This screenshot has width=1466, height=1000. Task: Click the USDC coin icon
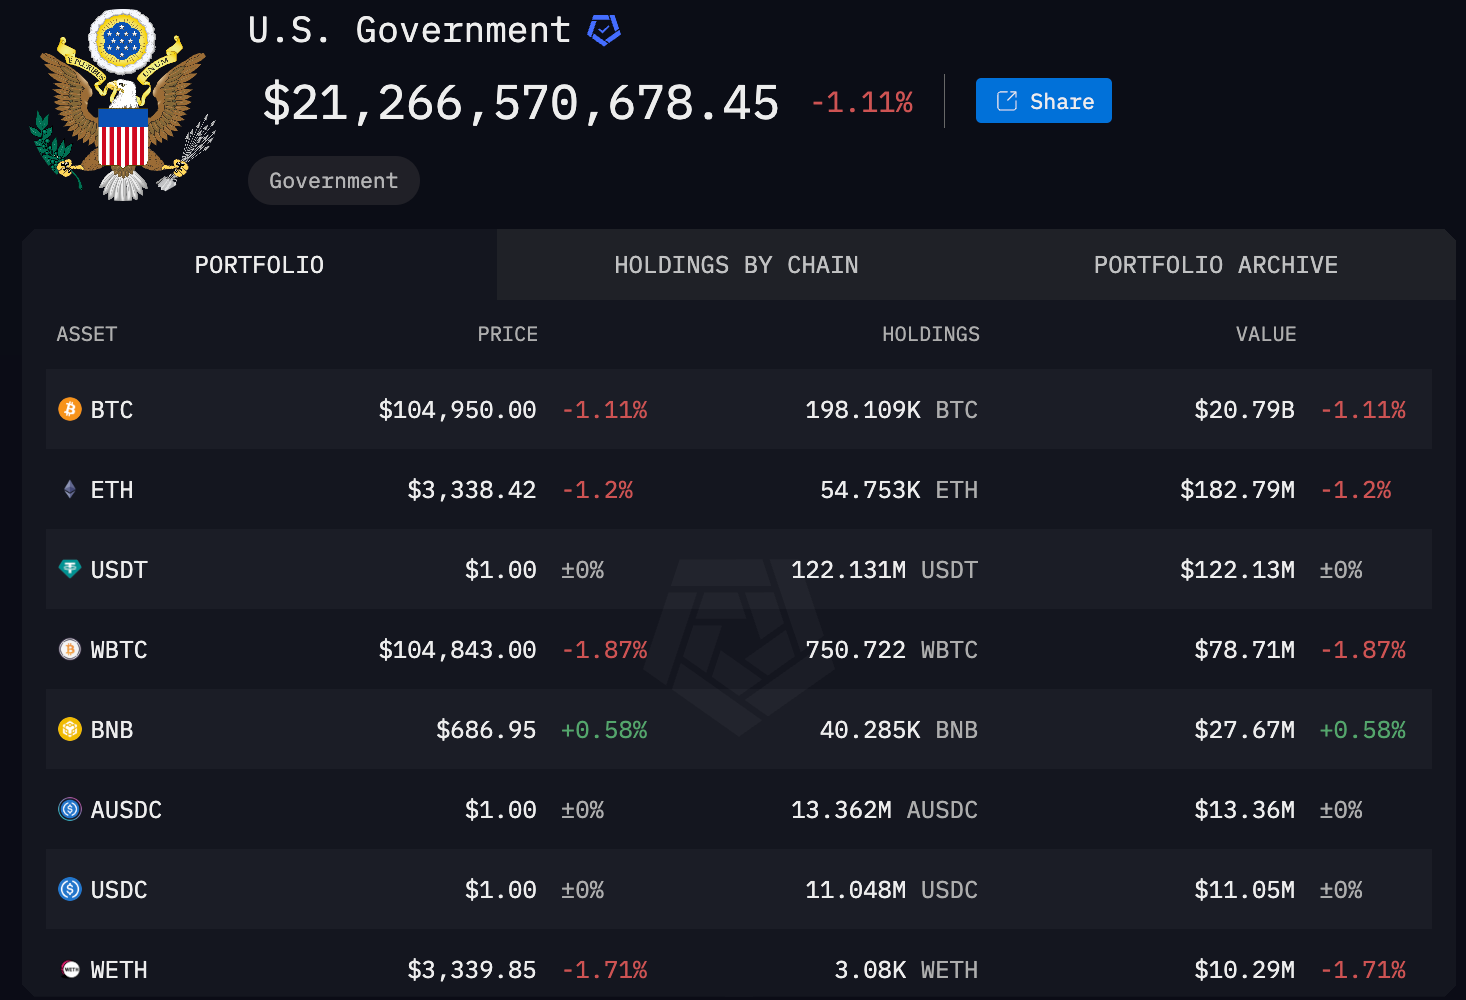70,889
